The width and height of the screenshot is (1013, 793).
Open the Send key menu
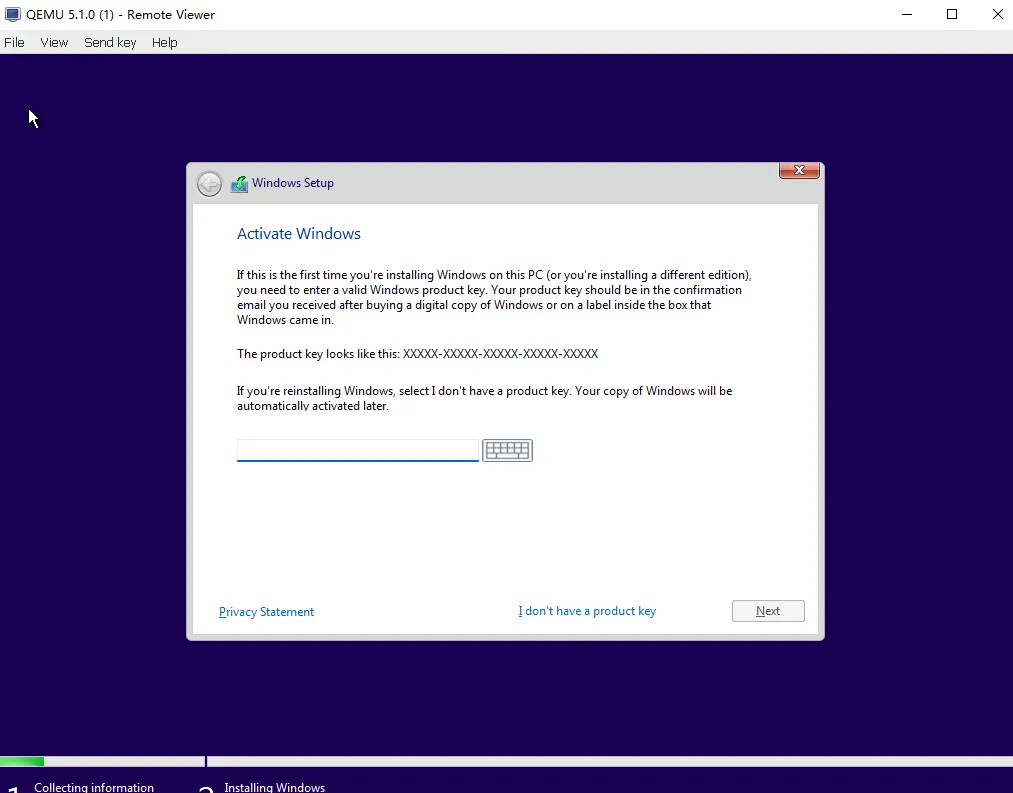tap(110, 42)
